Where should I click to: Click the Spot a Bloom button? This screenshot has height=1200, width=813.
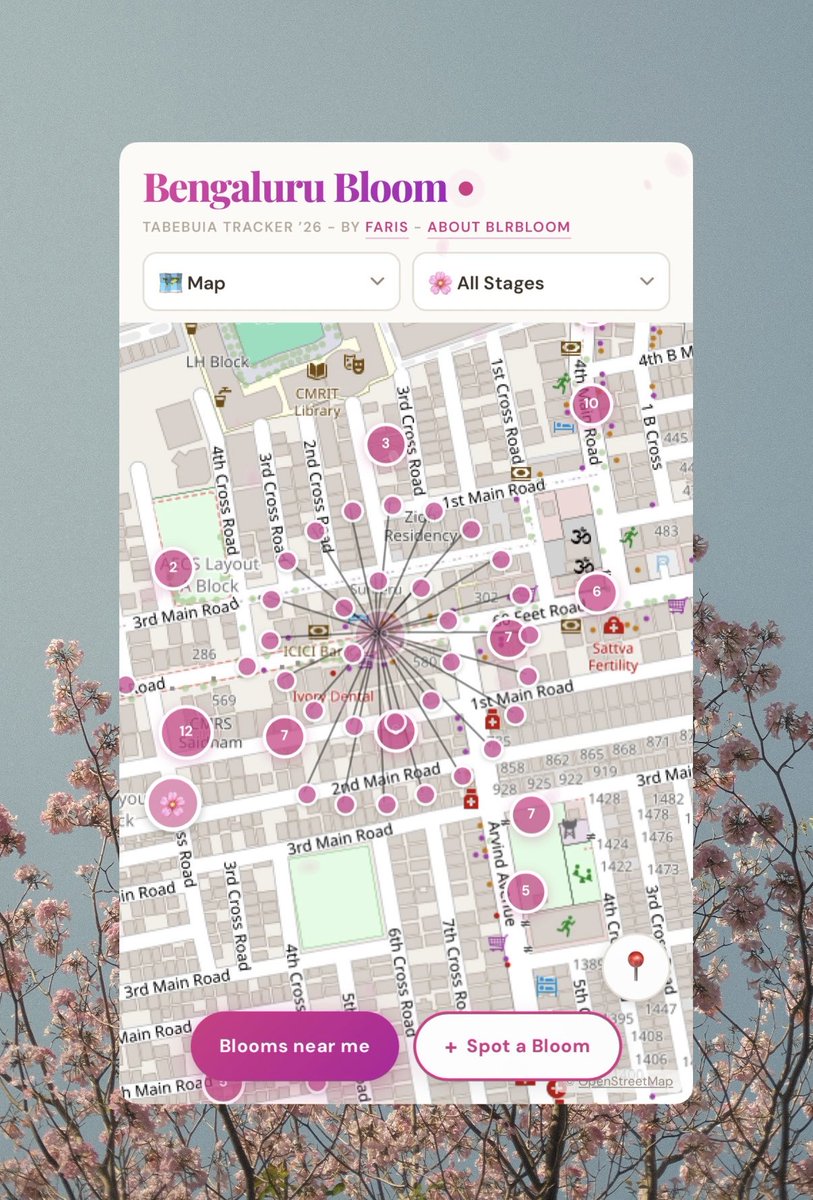point(518,1046)
